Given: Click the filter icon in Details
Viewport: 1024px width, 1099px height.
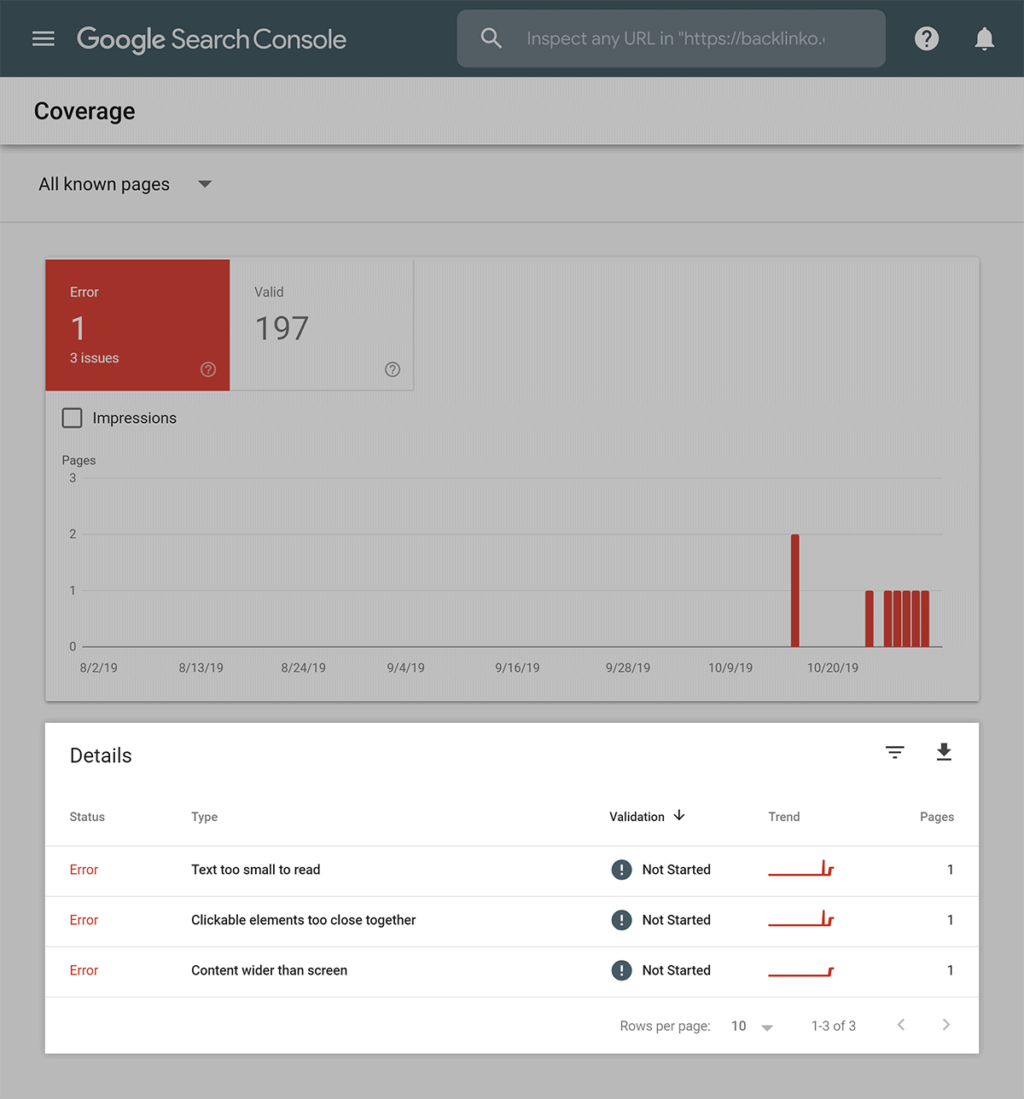Looking at the screenshot, I should [x=895, y=753].
